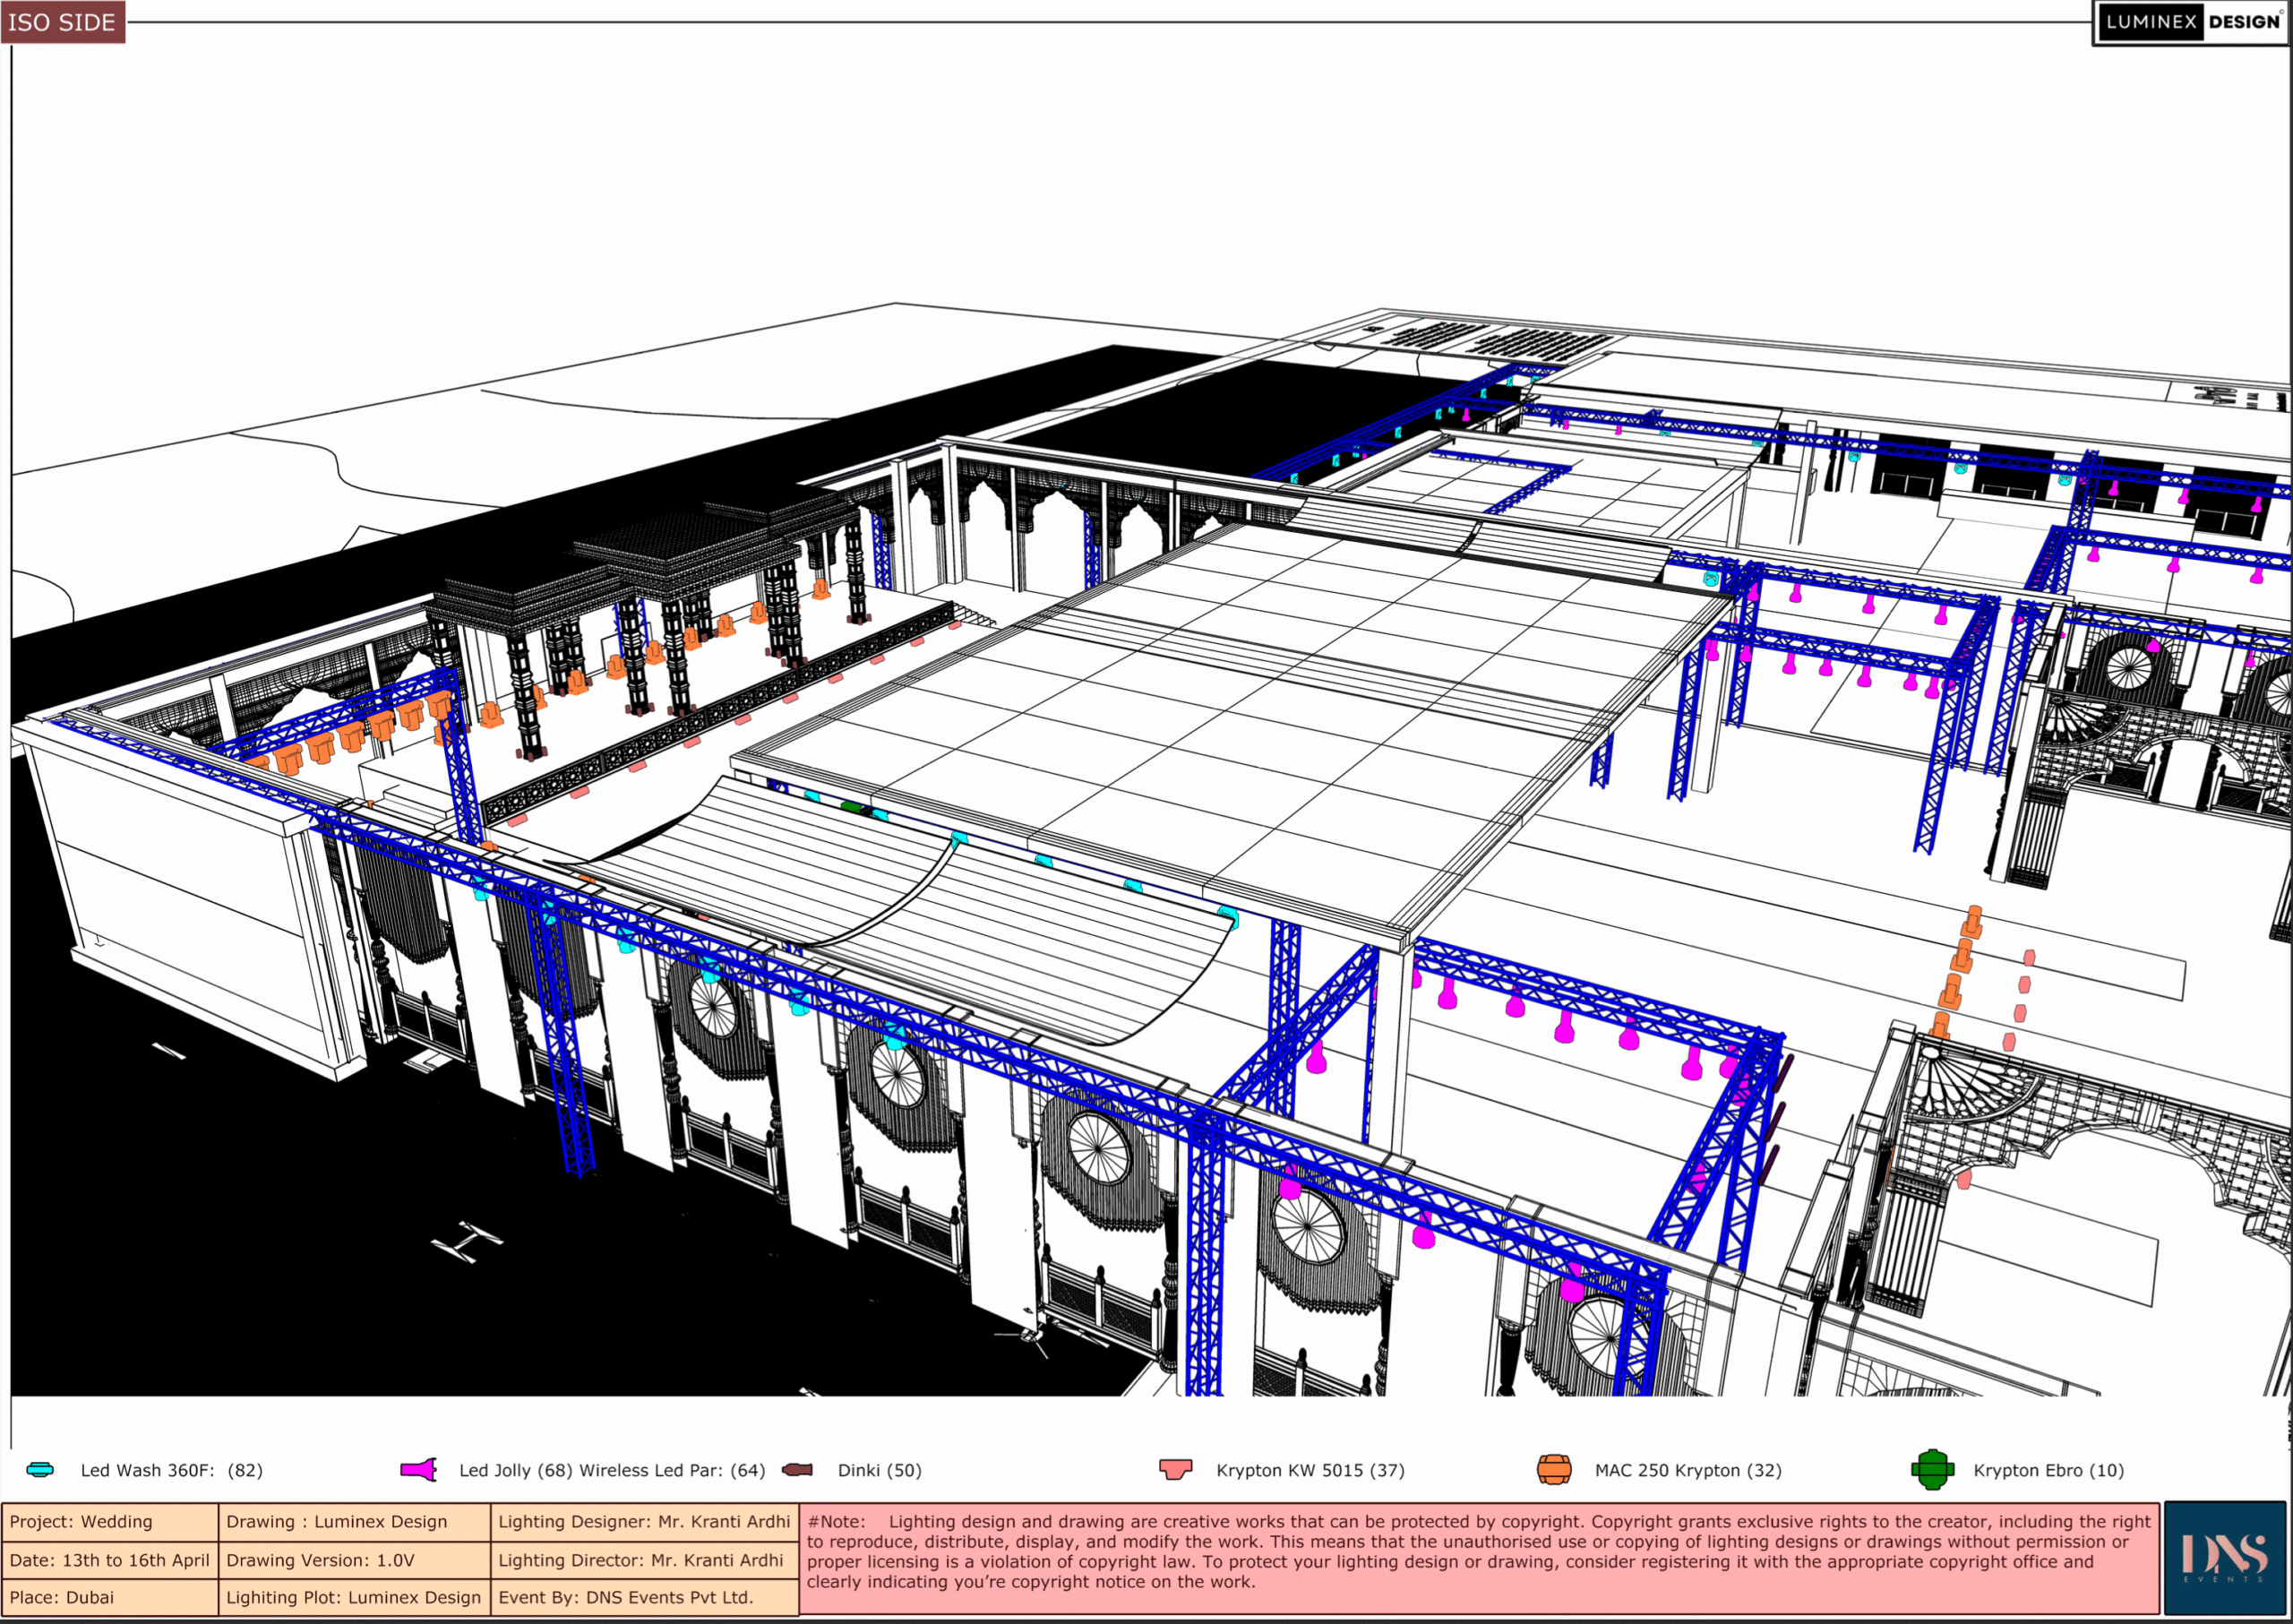Click the Lighiting Plot: Luminex Design cell
2293x1624 pixels.
[x=354, y=1597]
